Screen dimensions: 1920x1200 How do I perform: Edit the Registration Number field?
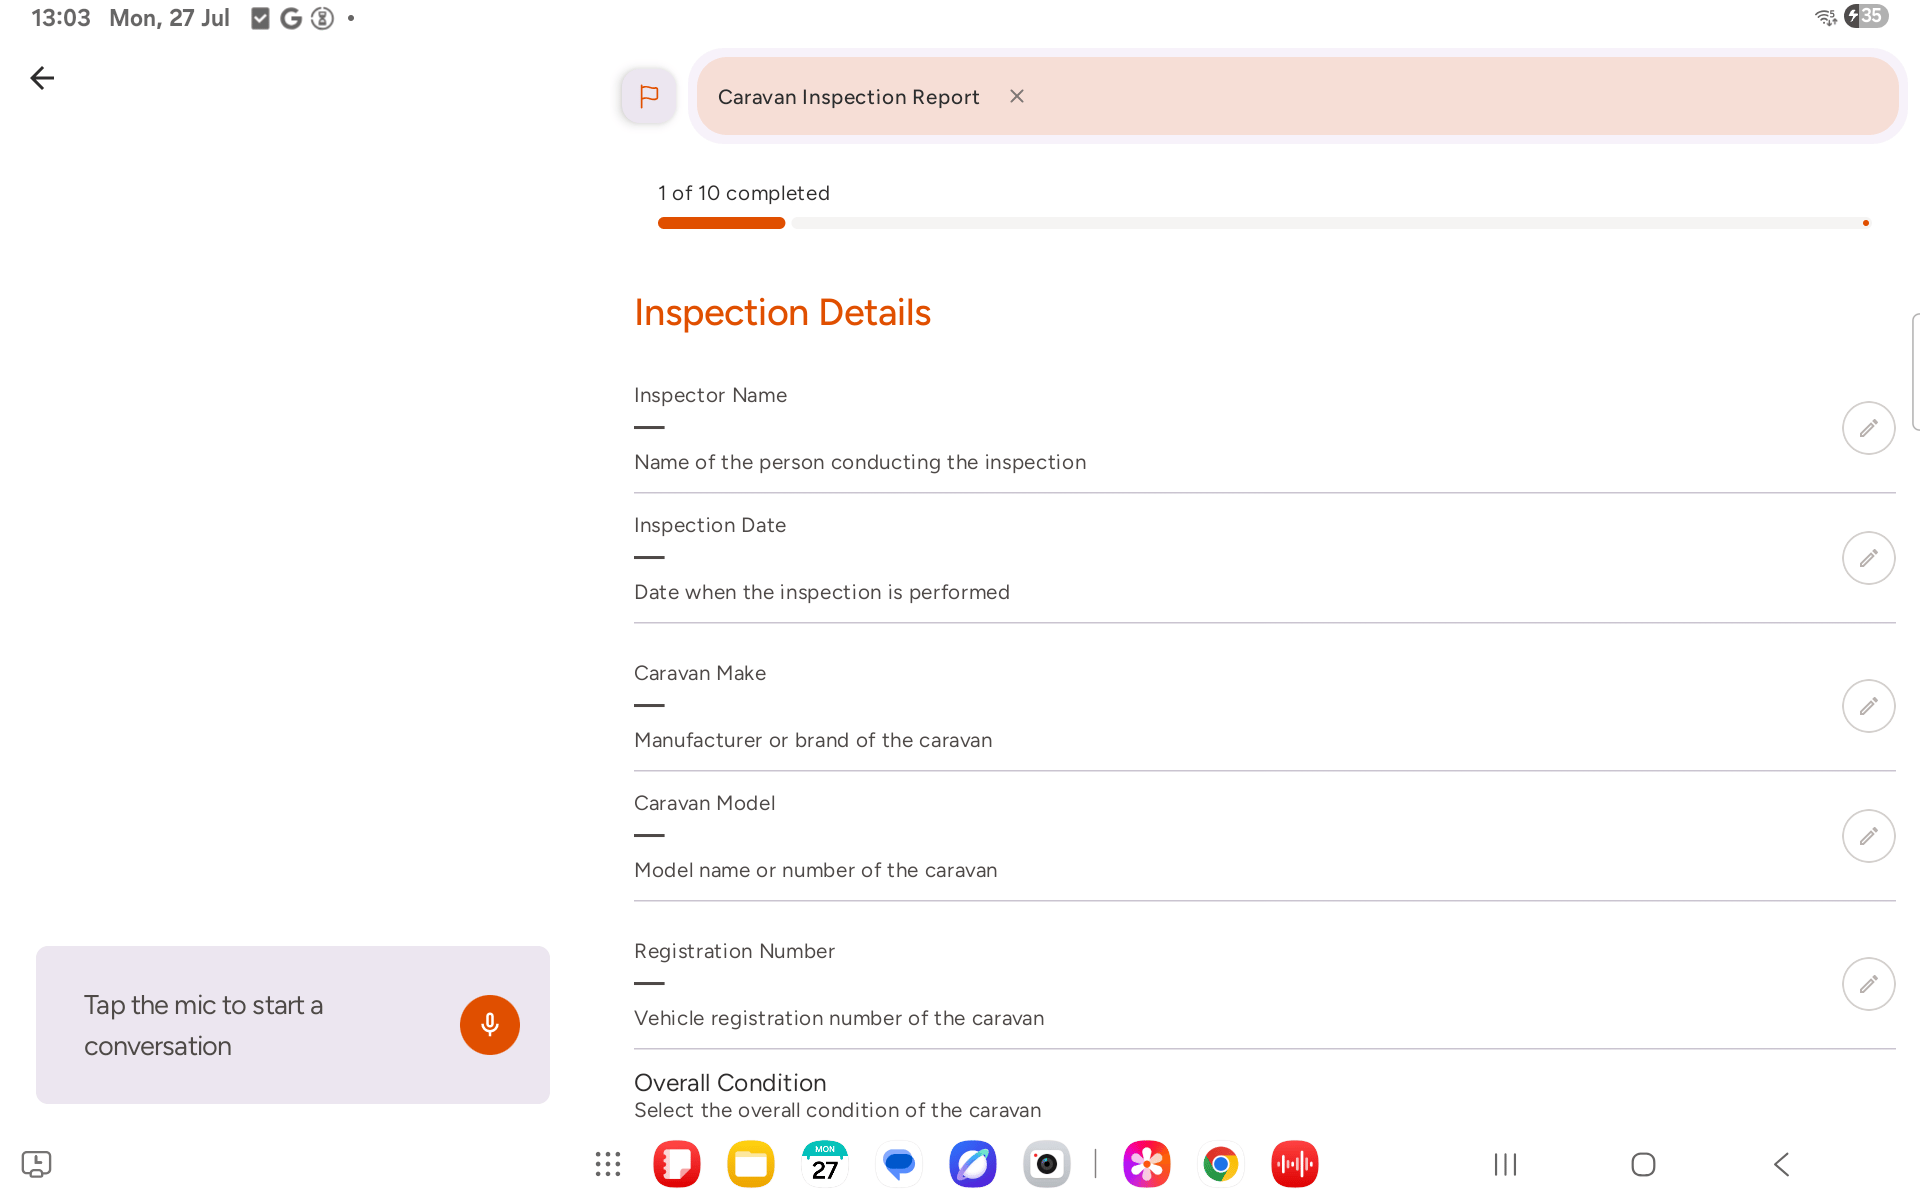pyautogui.click(x=1868, y=984)
